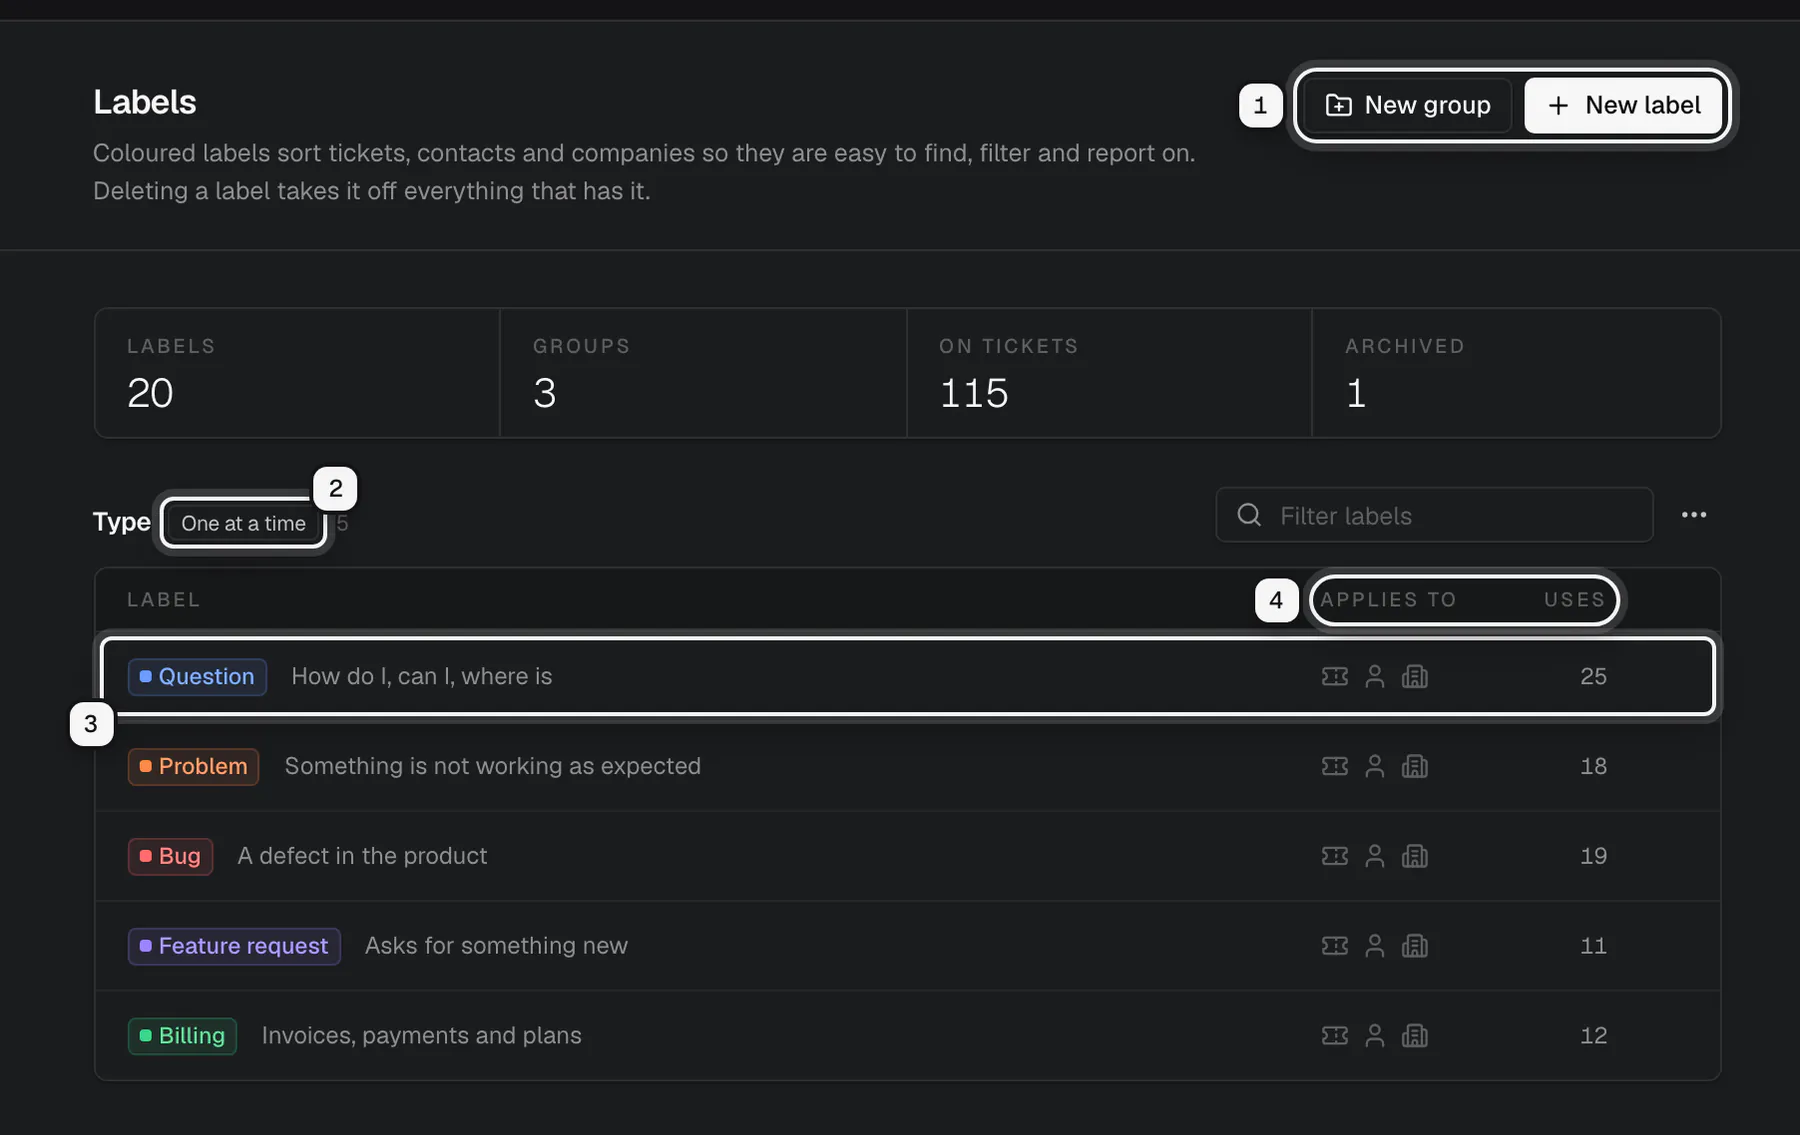Click the LABEL column header
The width and height of the screenshot is (1800, 1135).
click(163, 600)
